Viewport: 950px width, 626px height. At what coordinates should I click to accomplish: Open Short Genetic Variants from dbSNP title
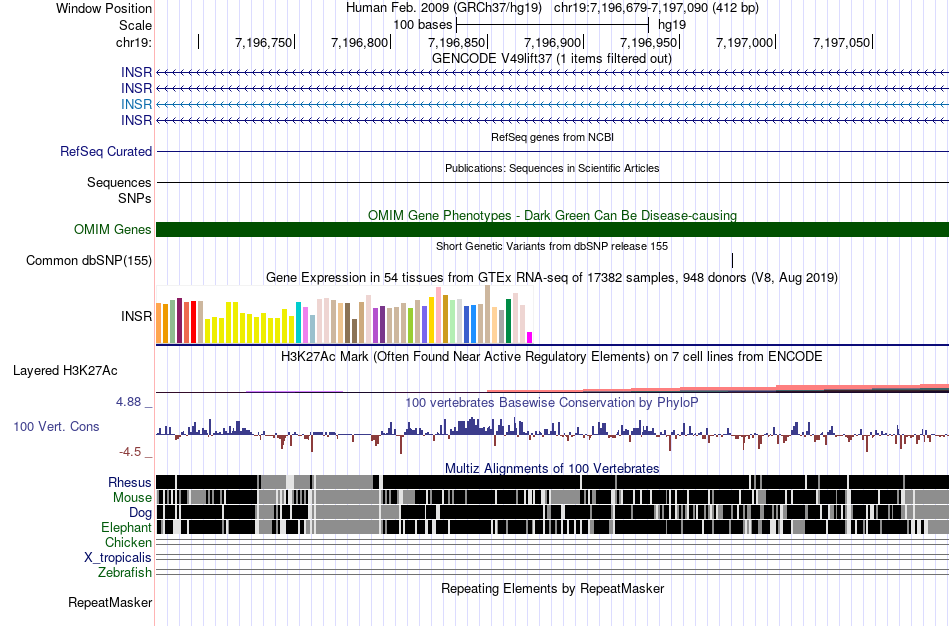[x=552, y=246]
